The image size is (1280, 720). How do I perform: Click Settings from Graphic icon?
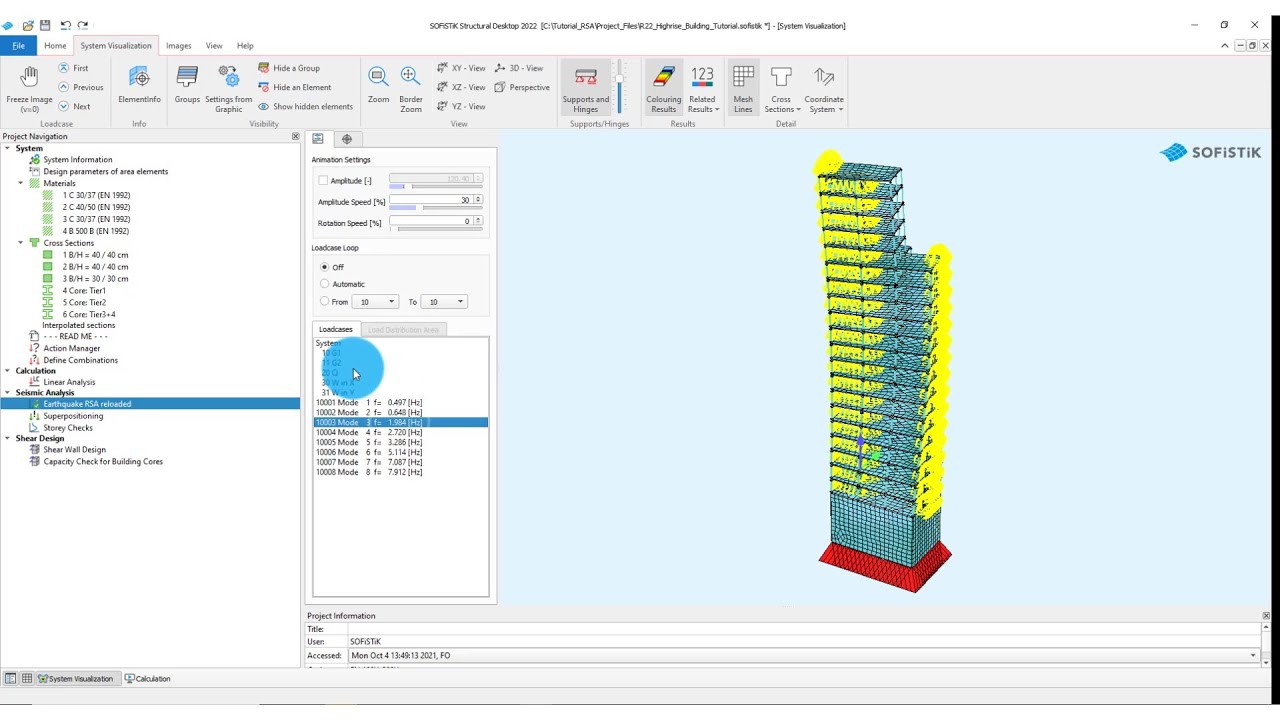pyautogui.click(x=228, y=78)
